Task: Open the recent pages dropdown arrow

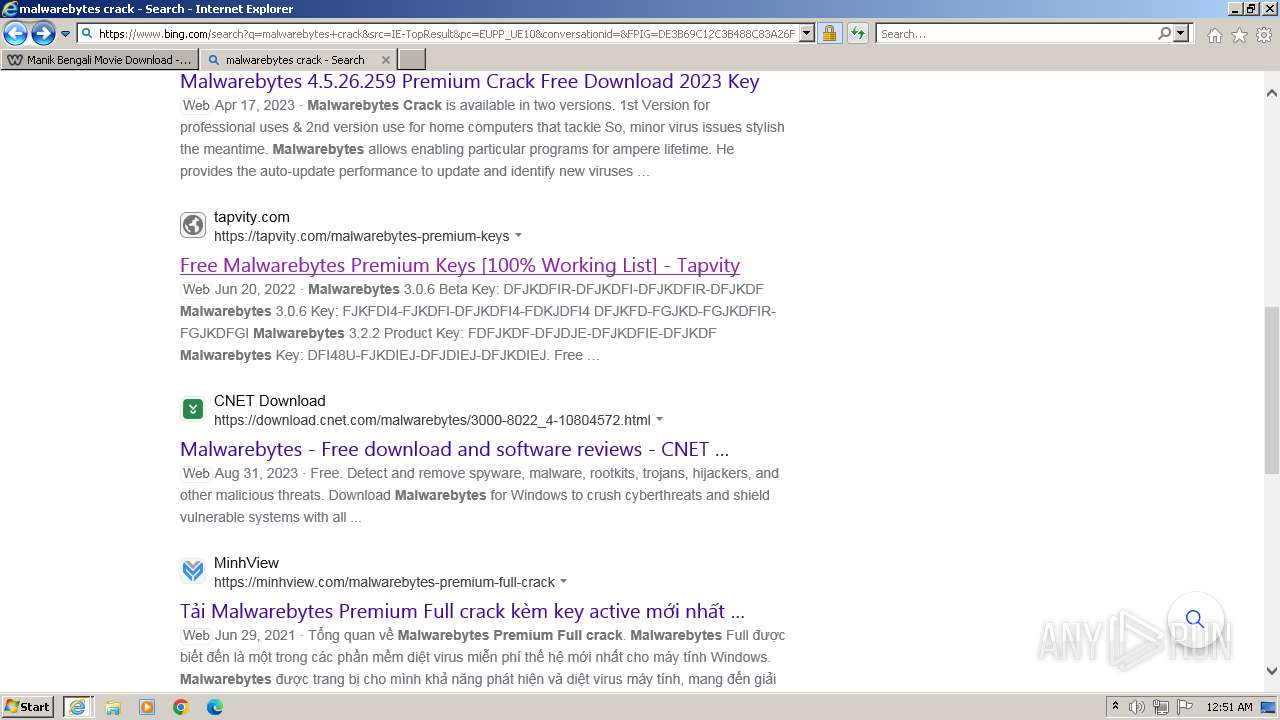Action: tap(65, 34)
